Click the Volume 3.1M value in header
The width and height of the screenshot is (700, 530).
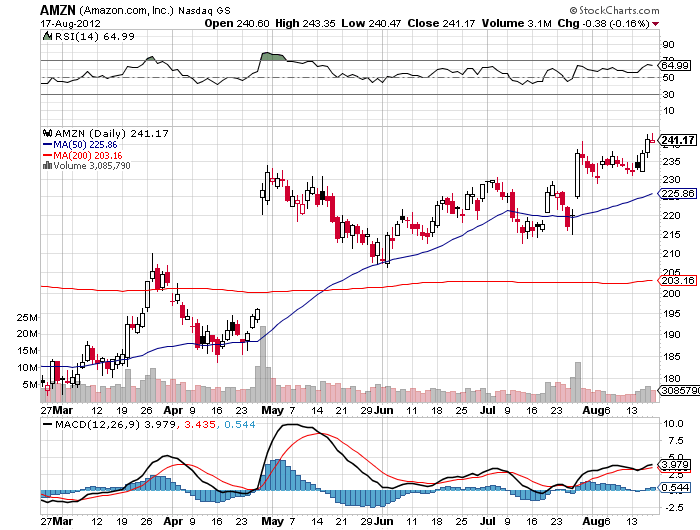pyautogui.click(x=517, y=23)
